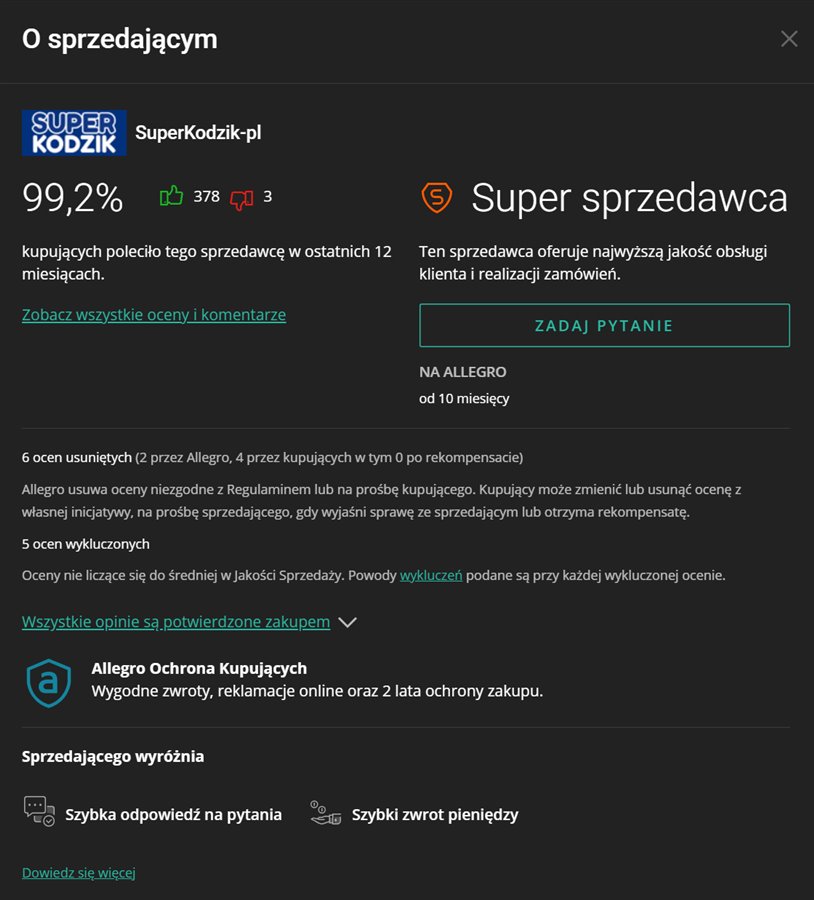Close the O sprzedającym dialog
814x900 pixels.
[x=789, y=39]
